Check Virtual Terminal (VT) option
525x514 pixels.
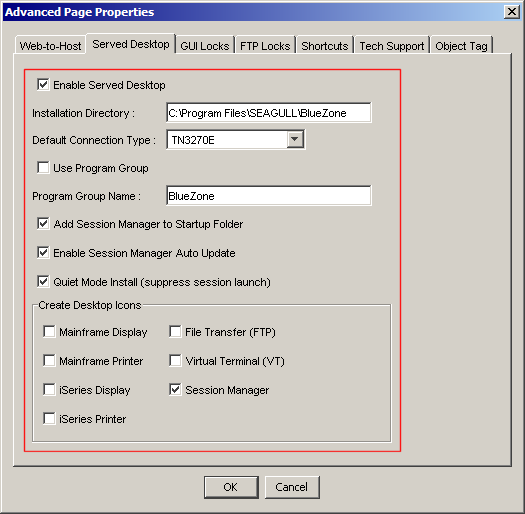pos(175,361)
